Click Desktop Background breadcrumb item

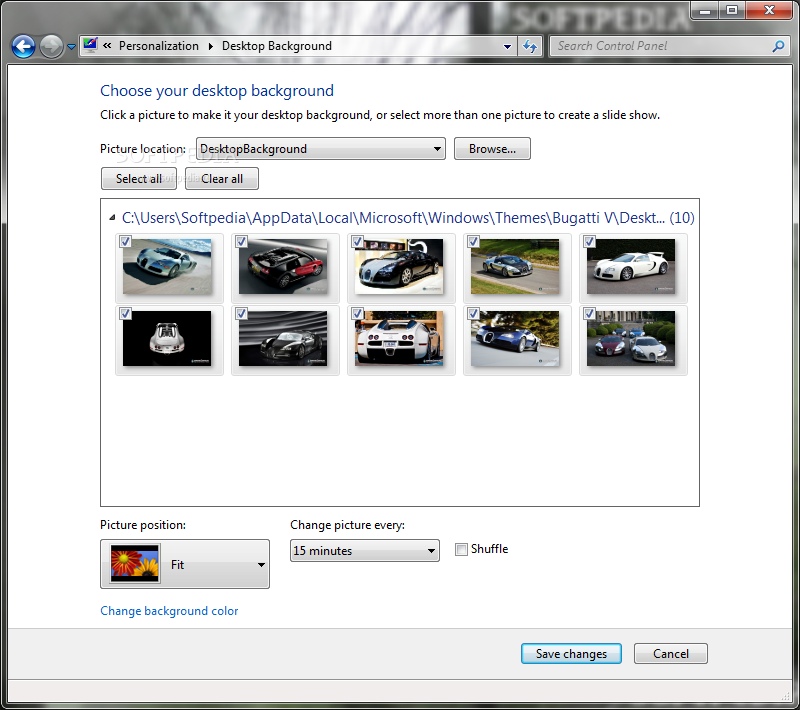(277, 46)
